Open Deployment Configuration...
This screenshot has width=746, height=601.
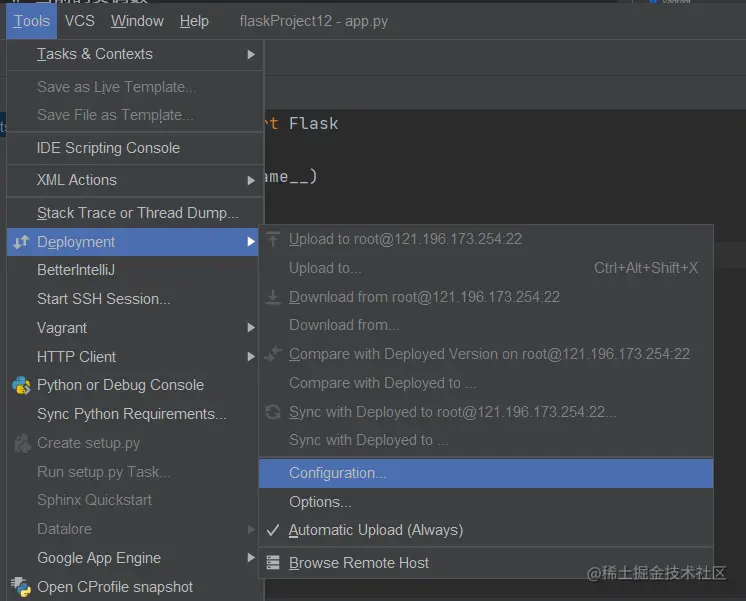pos(486,473)
